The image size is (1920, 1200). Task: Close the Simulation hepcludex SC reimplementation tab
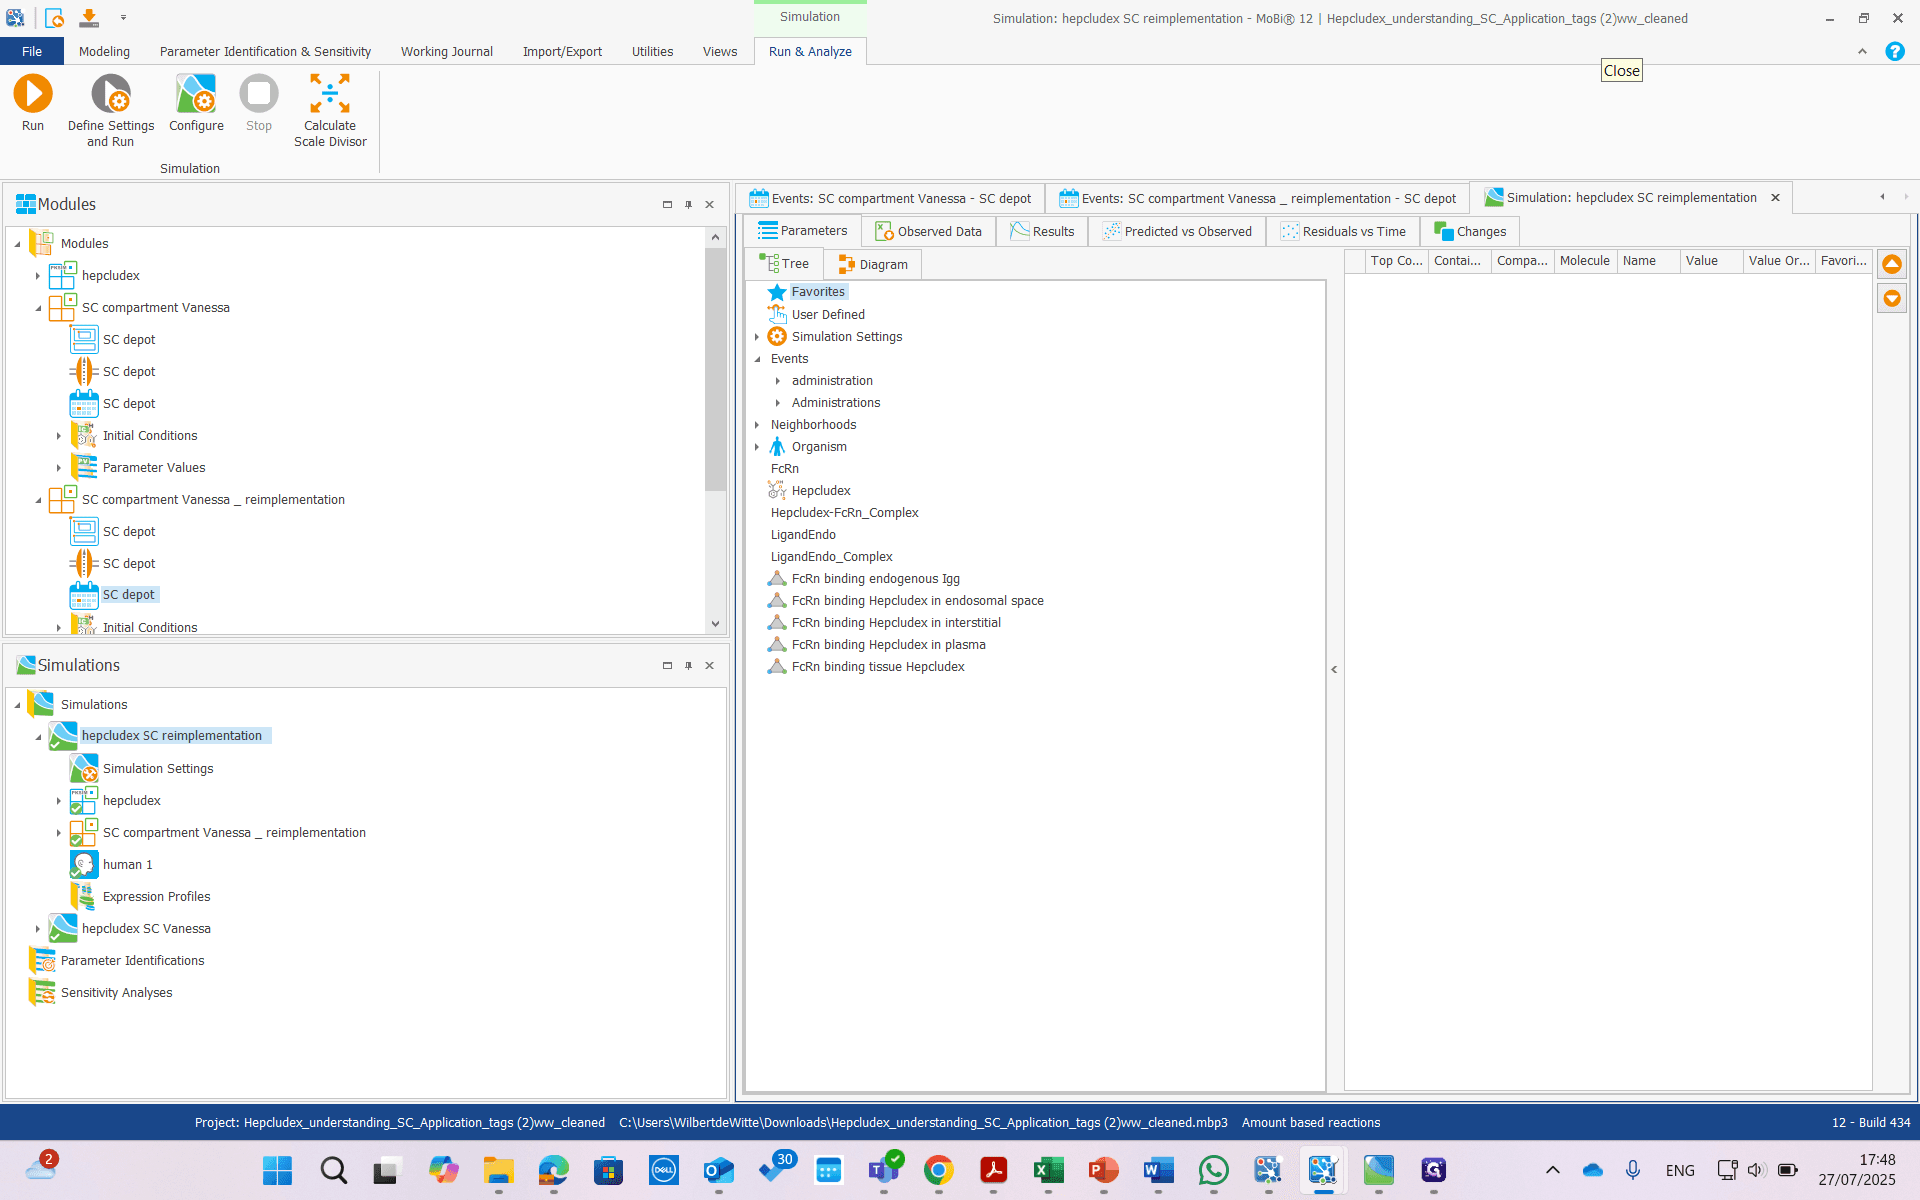[x=1775, y=198]
